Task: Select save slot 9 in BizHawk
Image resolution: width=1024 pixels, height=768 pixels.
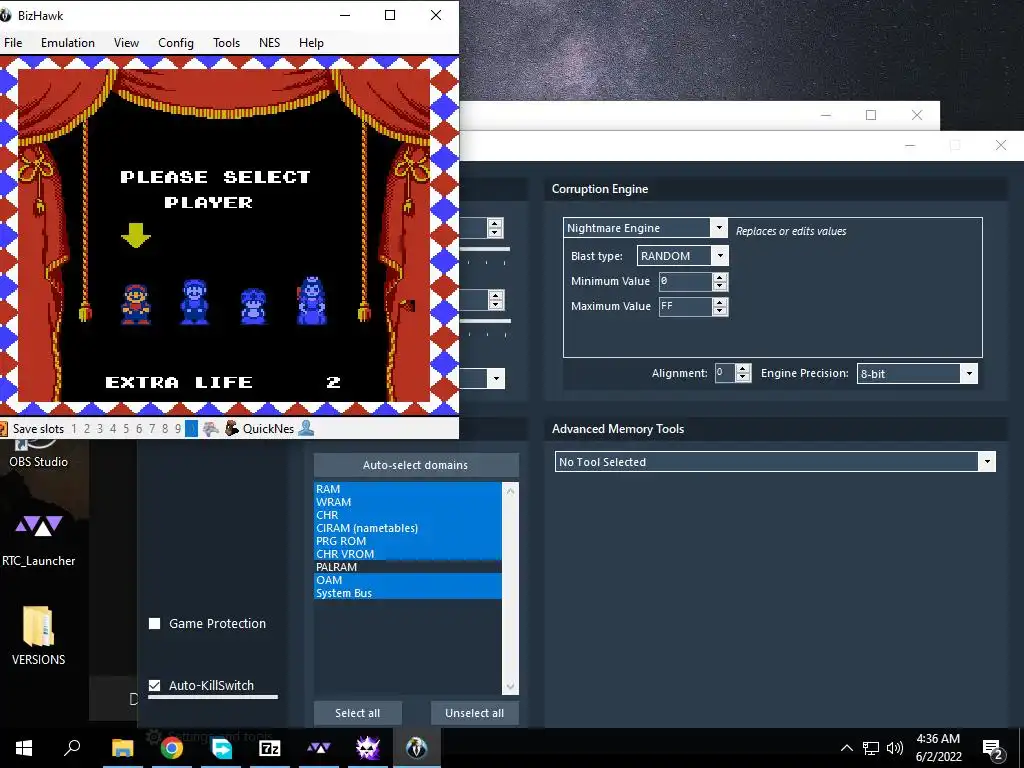Action: (x=178, y=429)
